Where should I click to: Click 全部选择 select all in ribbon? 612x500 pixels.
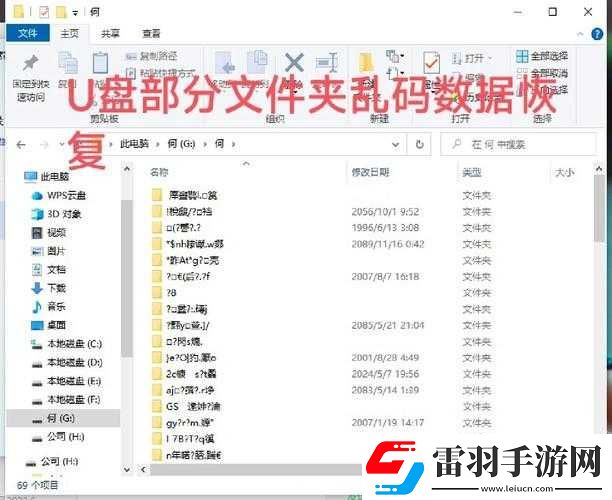tap(548, 56)
